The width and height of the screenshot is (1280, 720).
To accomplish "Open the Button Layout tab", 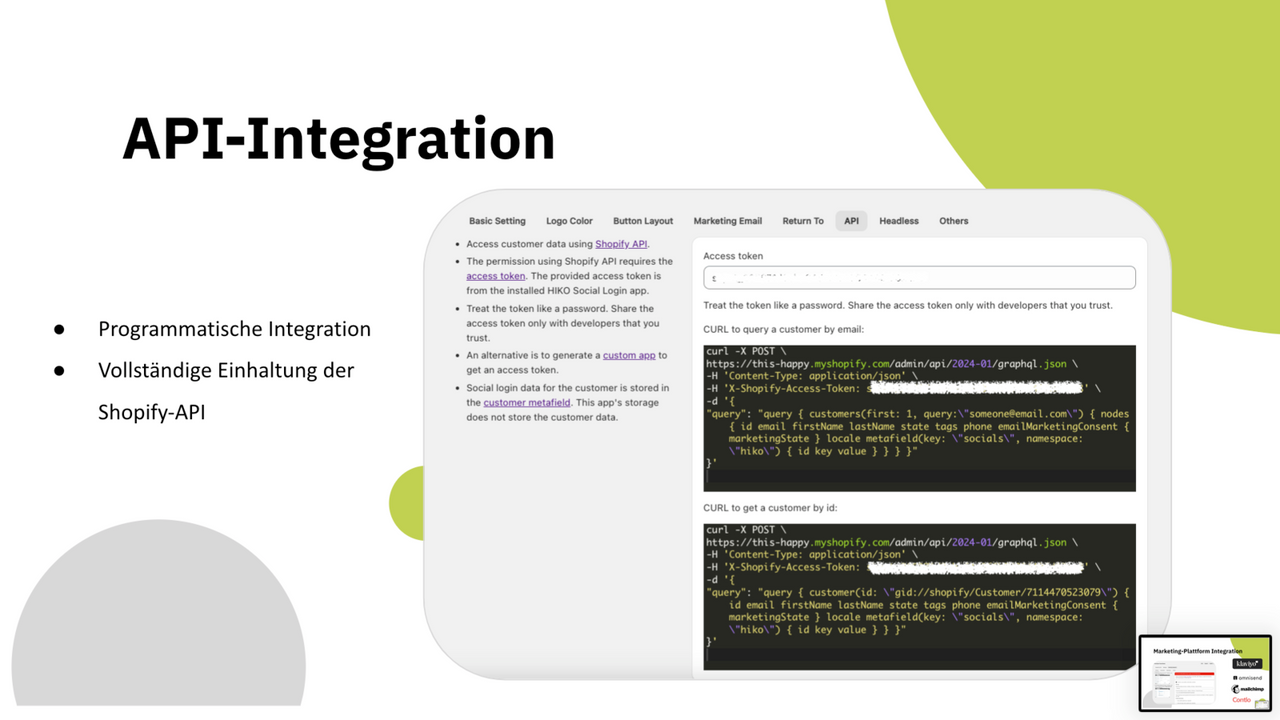I will pyautogui.click(x=643, y=221).
